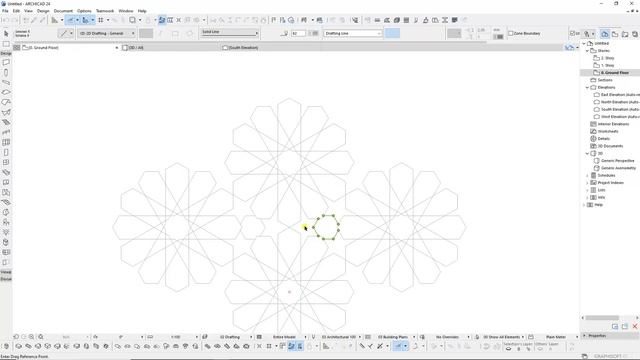
Task: Select 2. Story in the Navigator
Action: click(x=607, y=58)
